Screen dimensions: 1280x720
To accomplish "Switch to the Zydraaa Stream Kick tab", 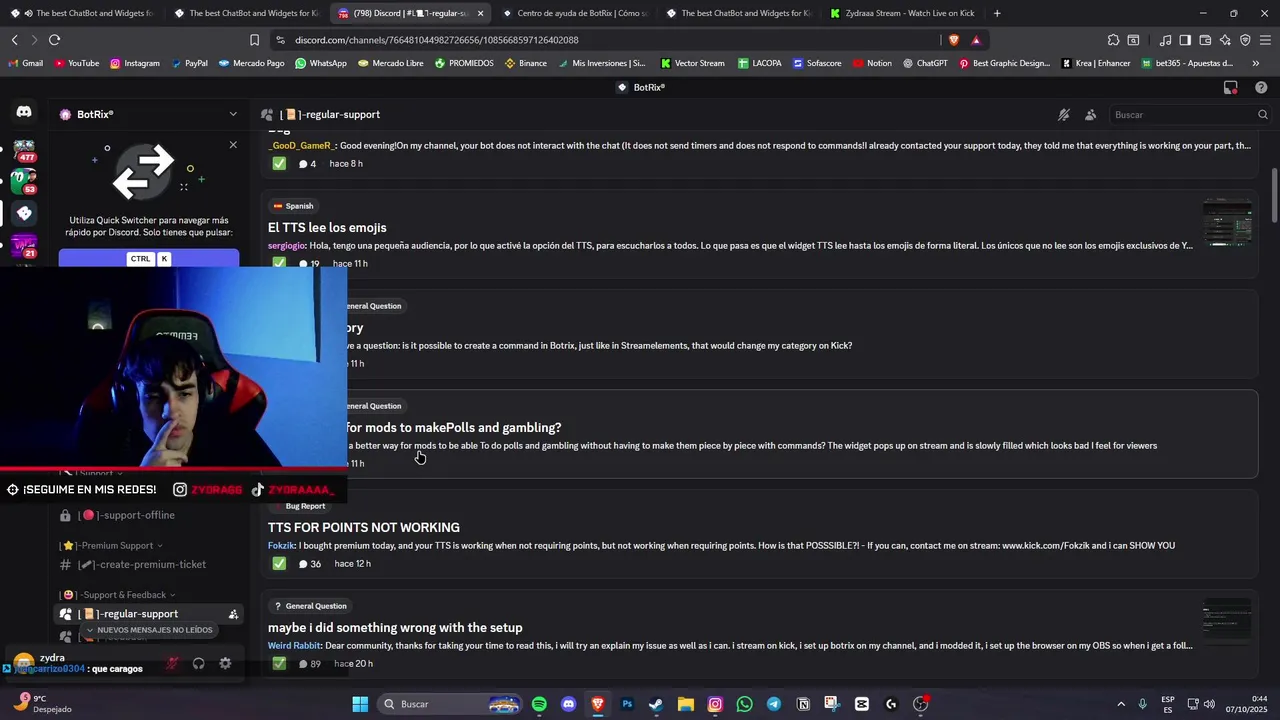I will click(900, 13).
